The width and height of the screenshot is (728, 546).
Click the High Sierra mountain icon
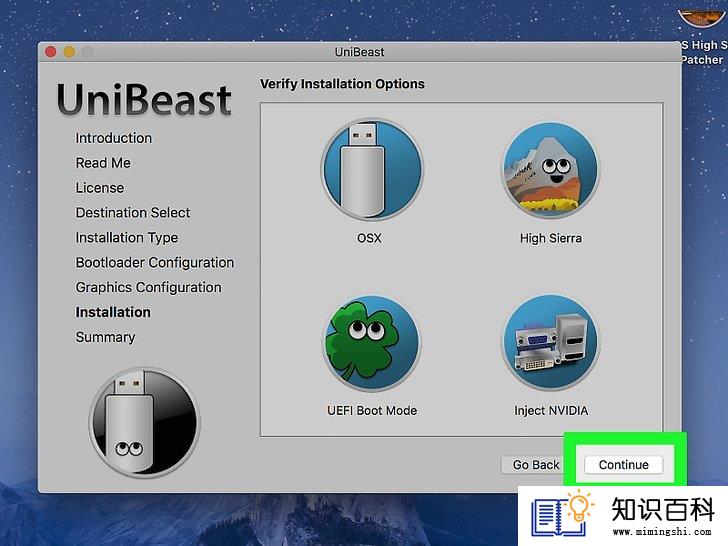pyautogui.click(x=551, y=170)
